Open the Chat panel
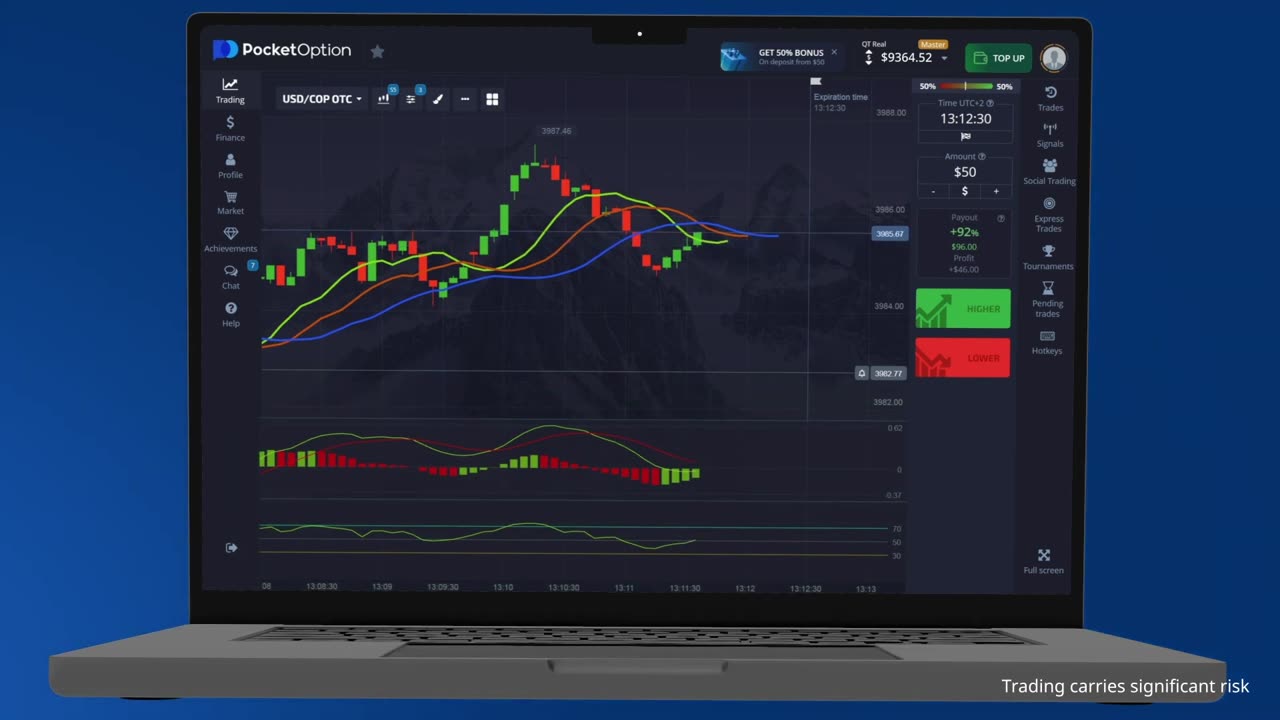 point(230,276)
